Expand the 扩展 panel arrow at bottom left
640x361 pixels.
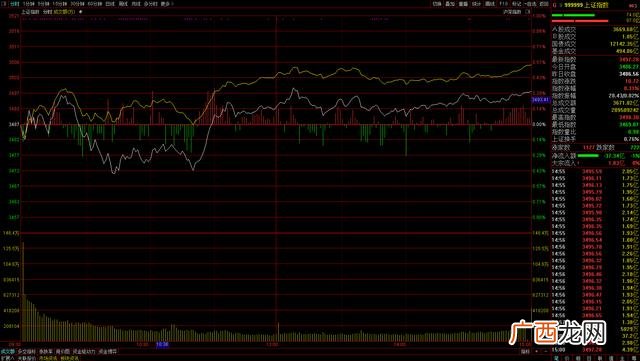tap(8, 358)
